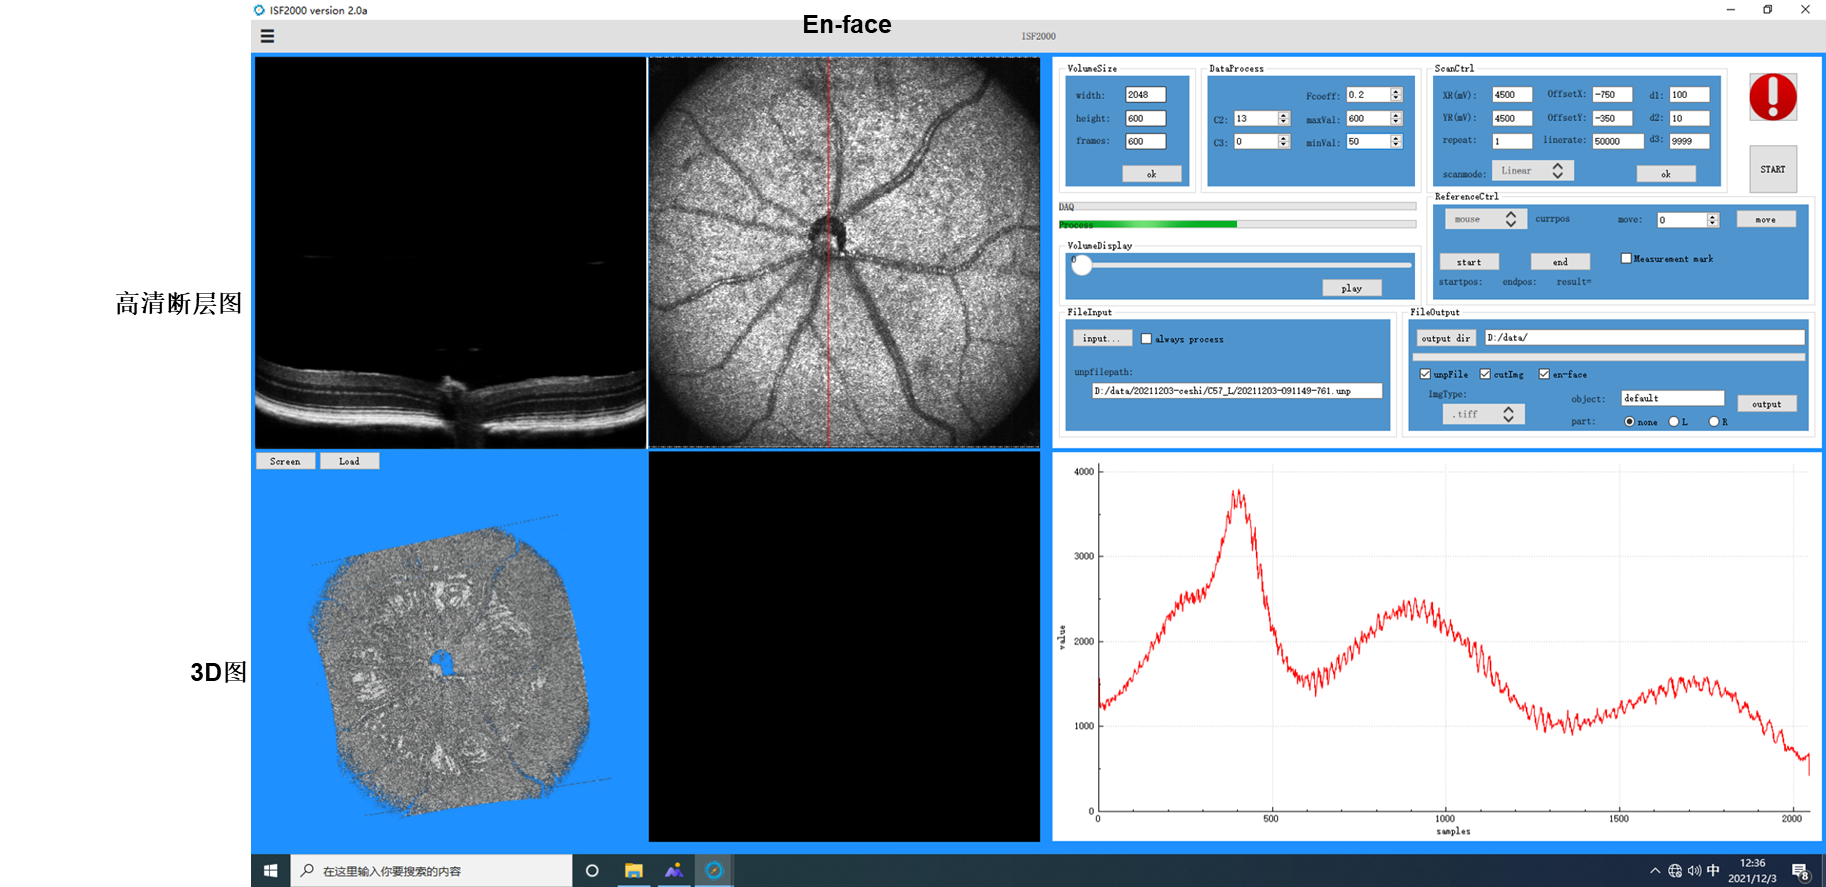Select the none part radio button
Screen dimensions: 1826x887
[1629, 422]
